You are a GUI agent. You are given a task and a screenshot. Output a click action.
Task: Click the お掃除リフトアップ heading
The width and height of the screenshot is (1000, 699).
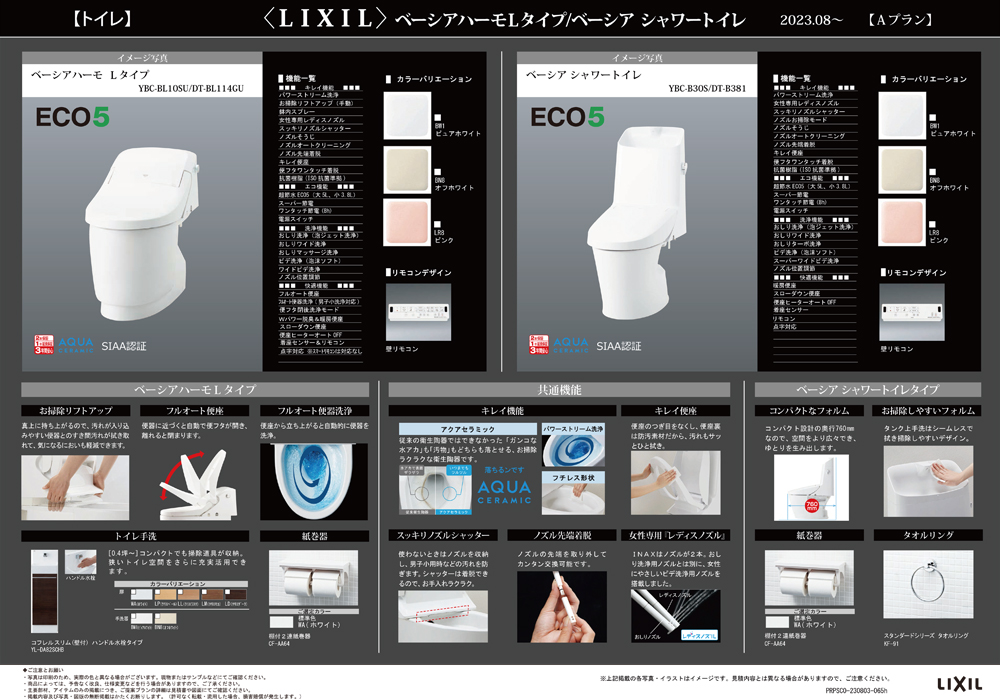pos(76,411)
